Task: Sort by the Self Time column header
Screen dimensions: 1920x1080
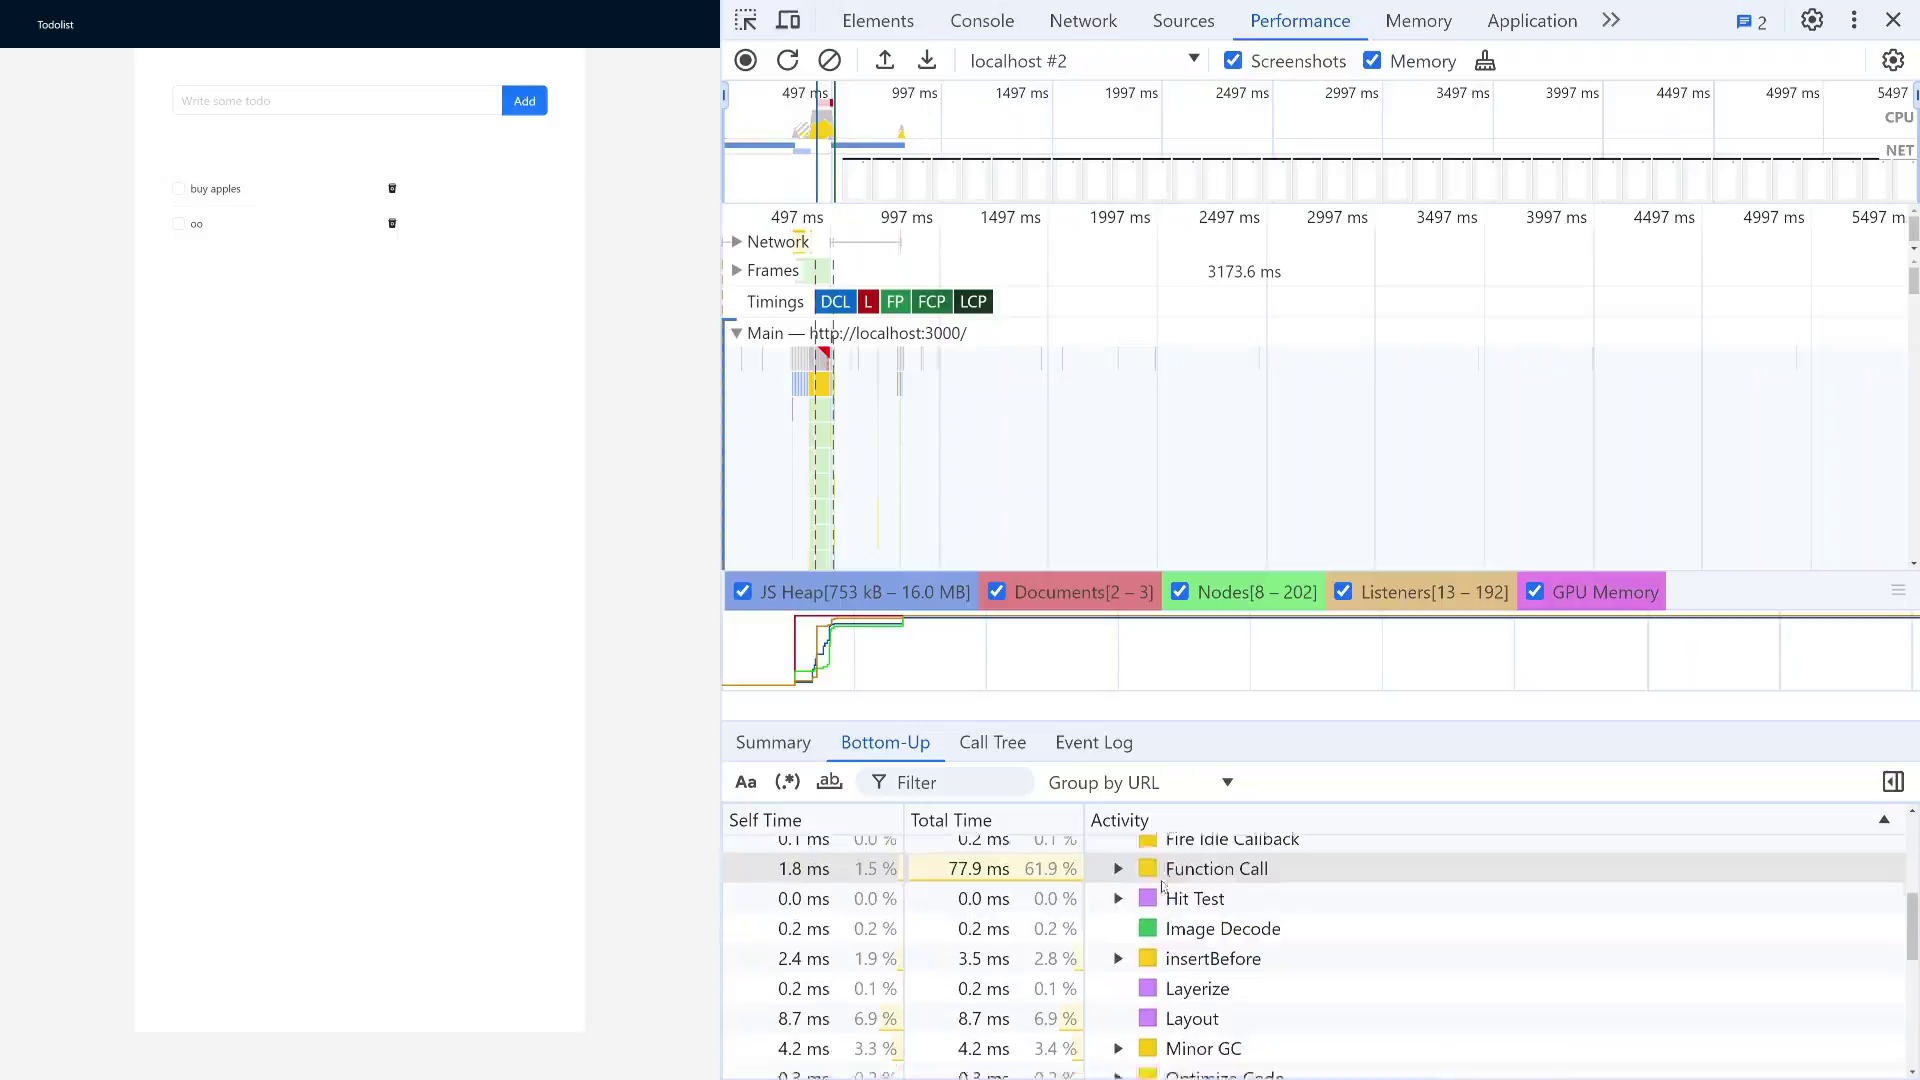Action: coord(812,820)
